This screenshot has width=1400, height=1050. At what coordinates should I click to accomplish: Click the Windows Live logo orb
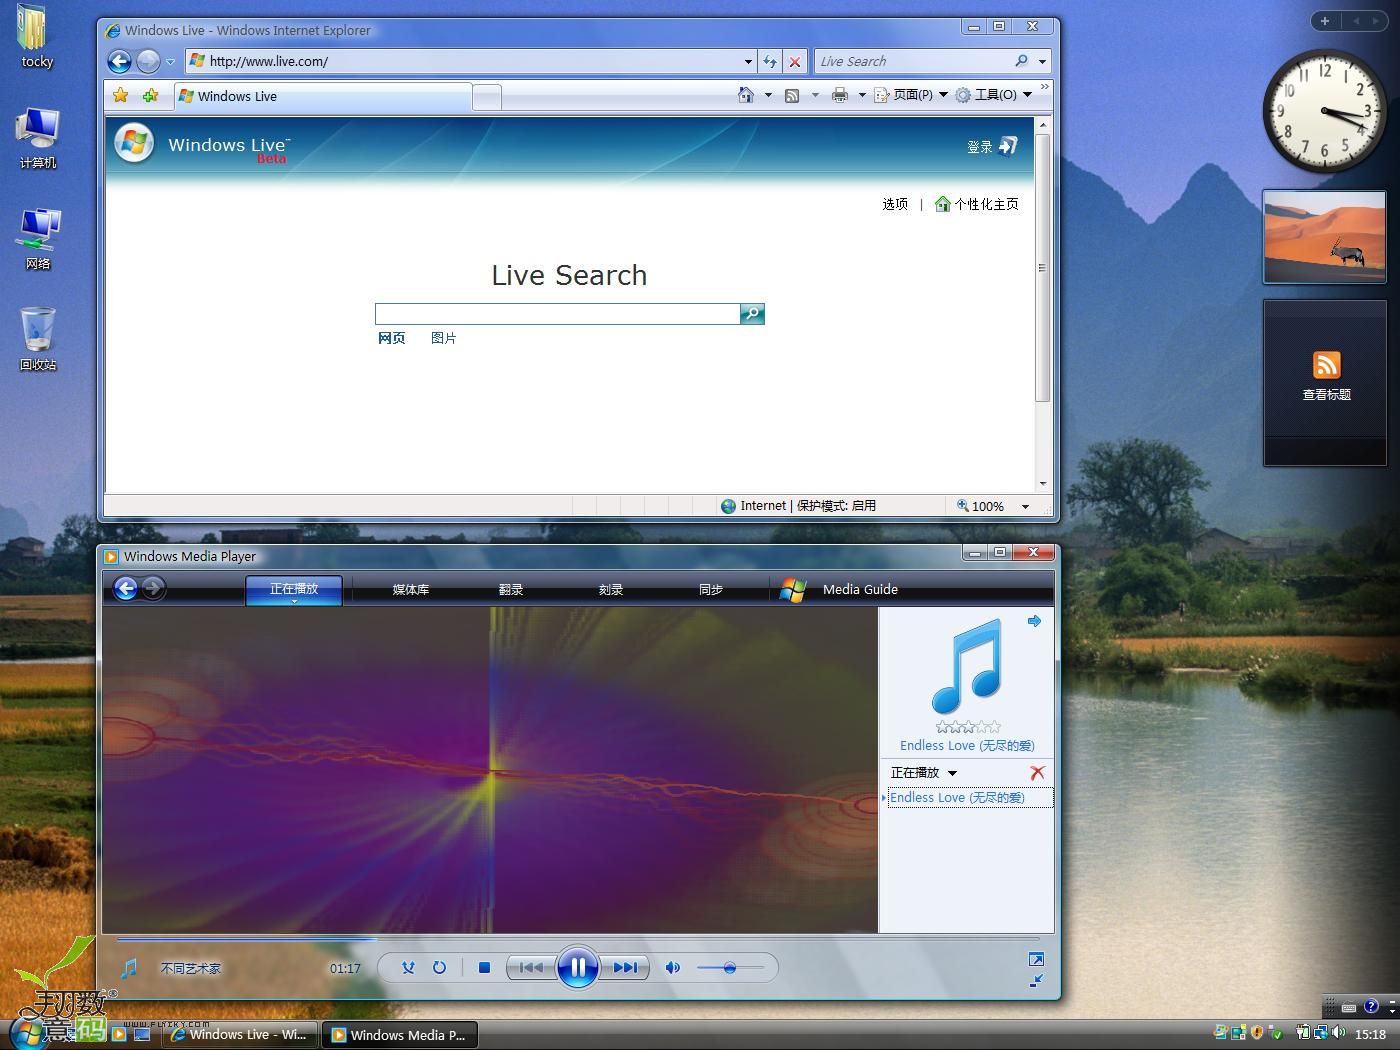(x=134, y=143)
